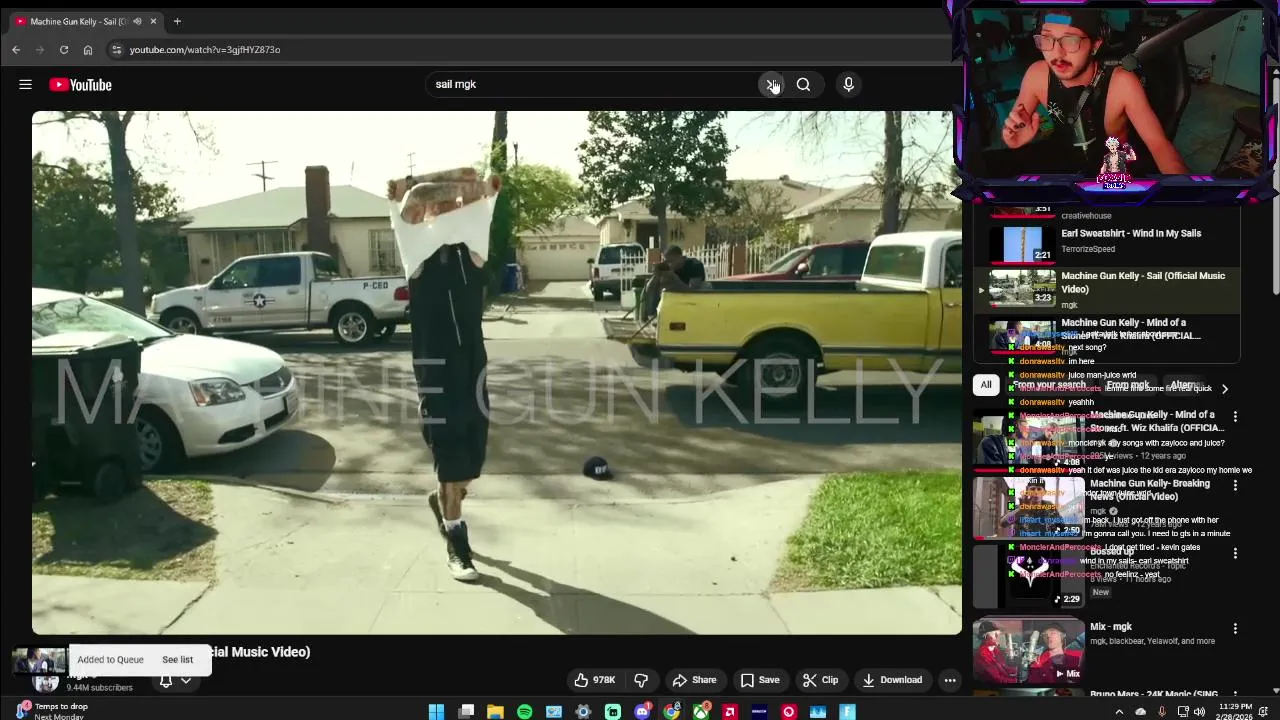Open Spotify from taskbar
The image size is (1280, 720).
525,712
